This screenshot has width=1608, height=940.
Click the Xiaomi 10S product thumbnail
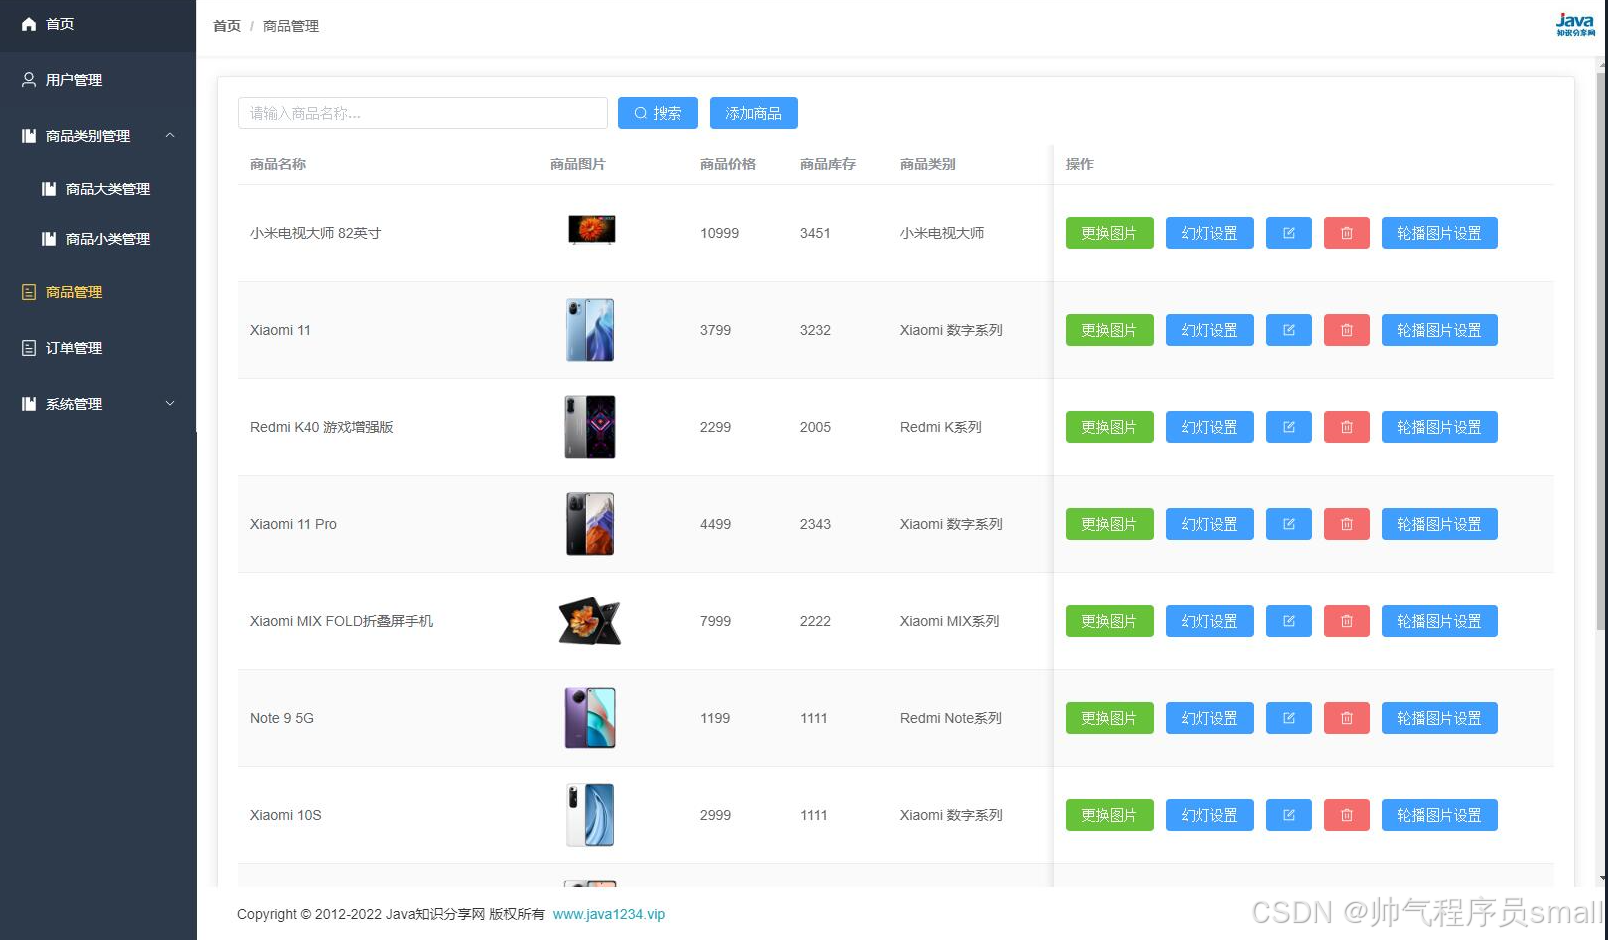tap(590, 815)
